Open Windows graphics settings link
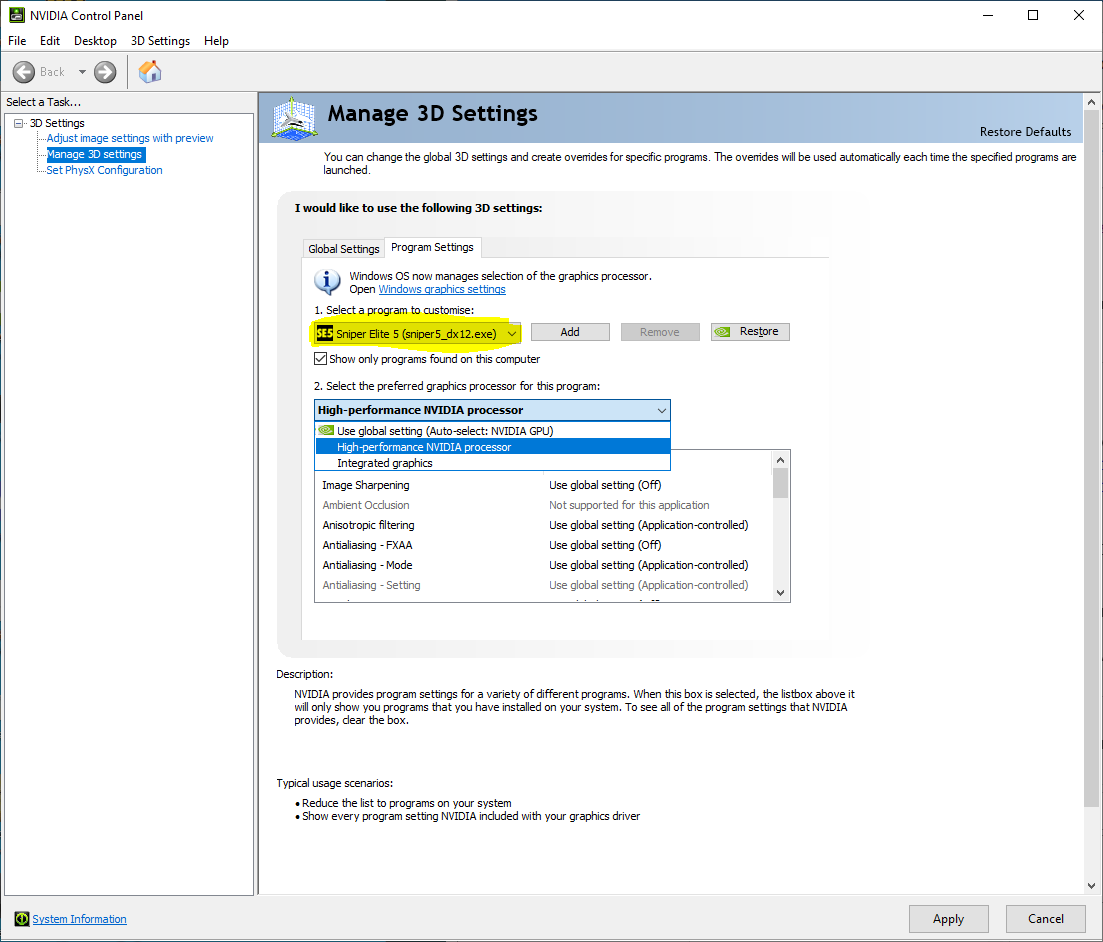 (x=441, y=289)
